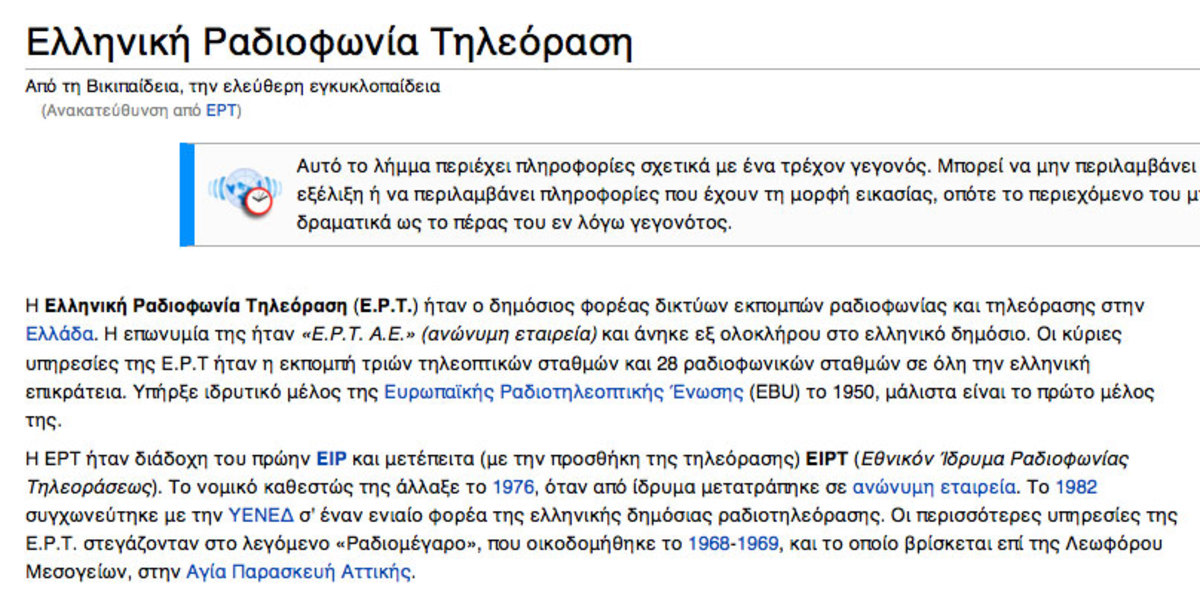Click the Ανακατεύθυνση από redirect note

pyautogui.click(x=122, y=111)
